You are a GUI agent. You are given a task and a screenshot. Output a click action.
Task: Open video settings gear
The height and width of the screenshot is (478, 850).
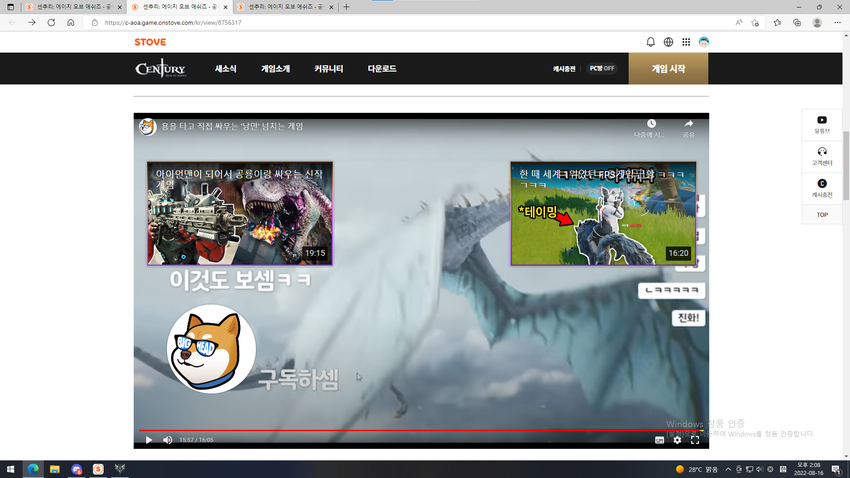pos(677,440)
